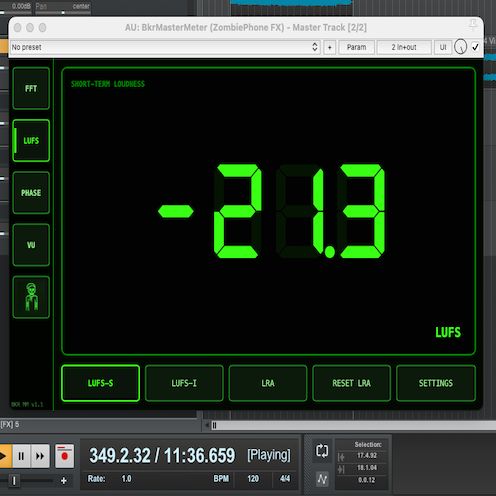Image resolution: width=496 pixels, height=496 pixels.
Task: Click the BPM value 120 field
Action: tap(253, 479)
